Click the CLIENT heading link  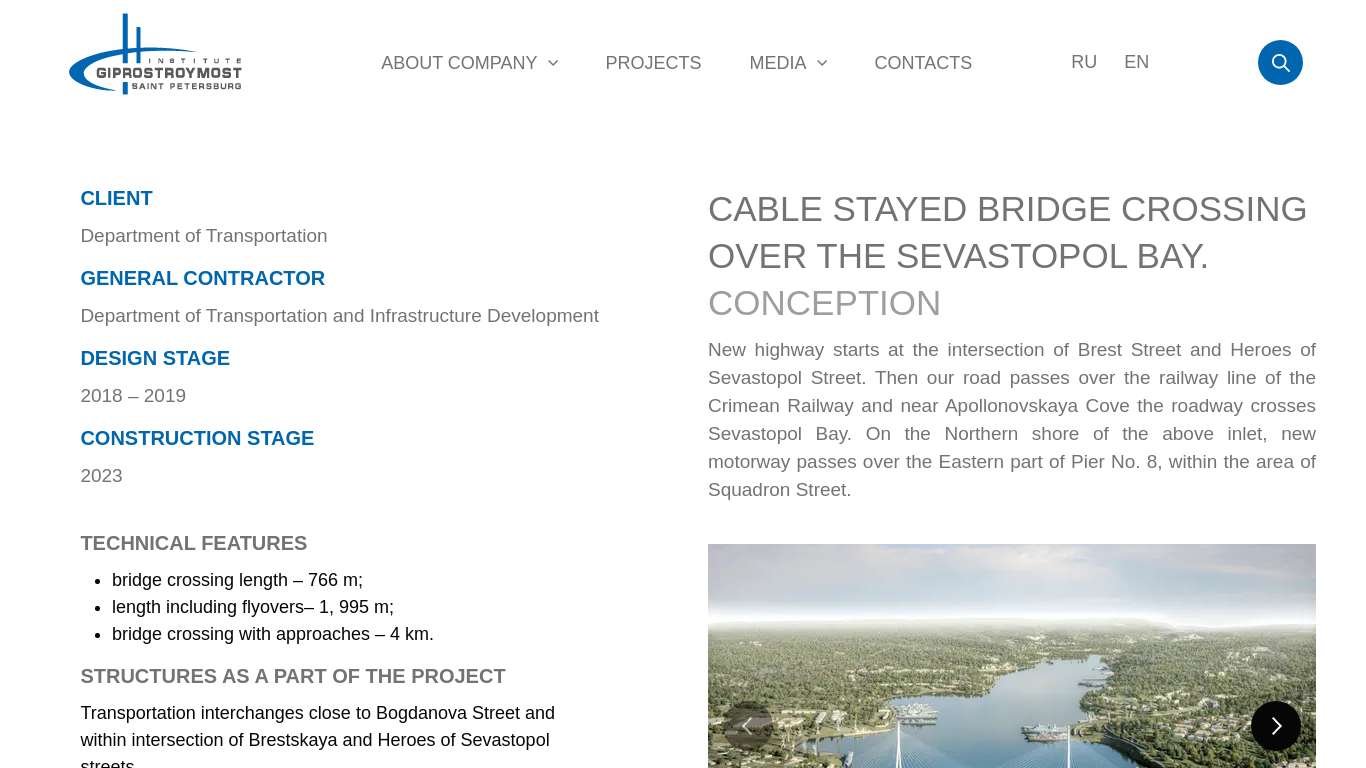[116, 198]
